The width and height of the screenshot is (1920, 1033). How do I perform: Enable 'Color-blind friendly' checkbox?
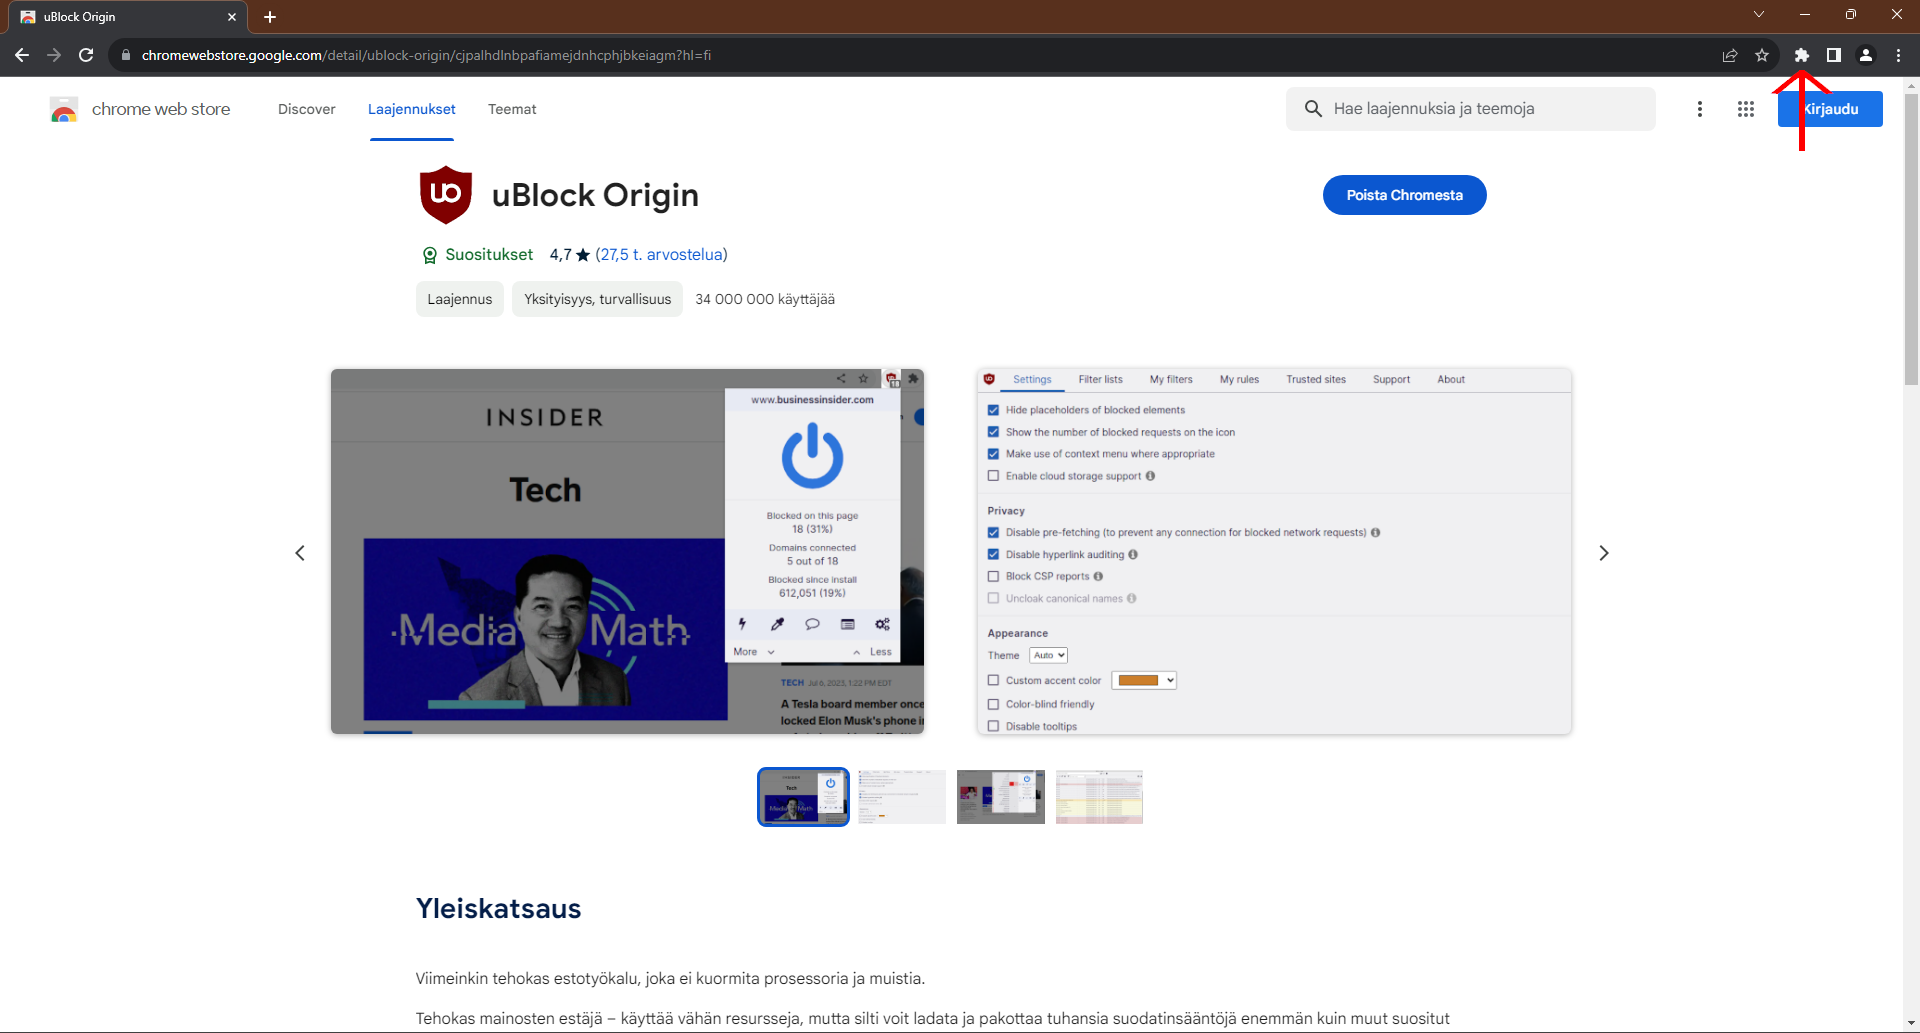pos(993,705)
